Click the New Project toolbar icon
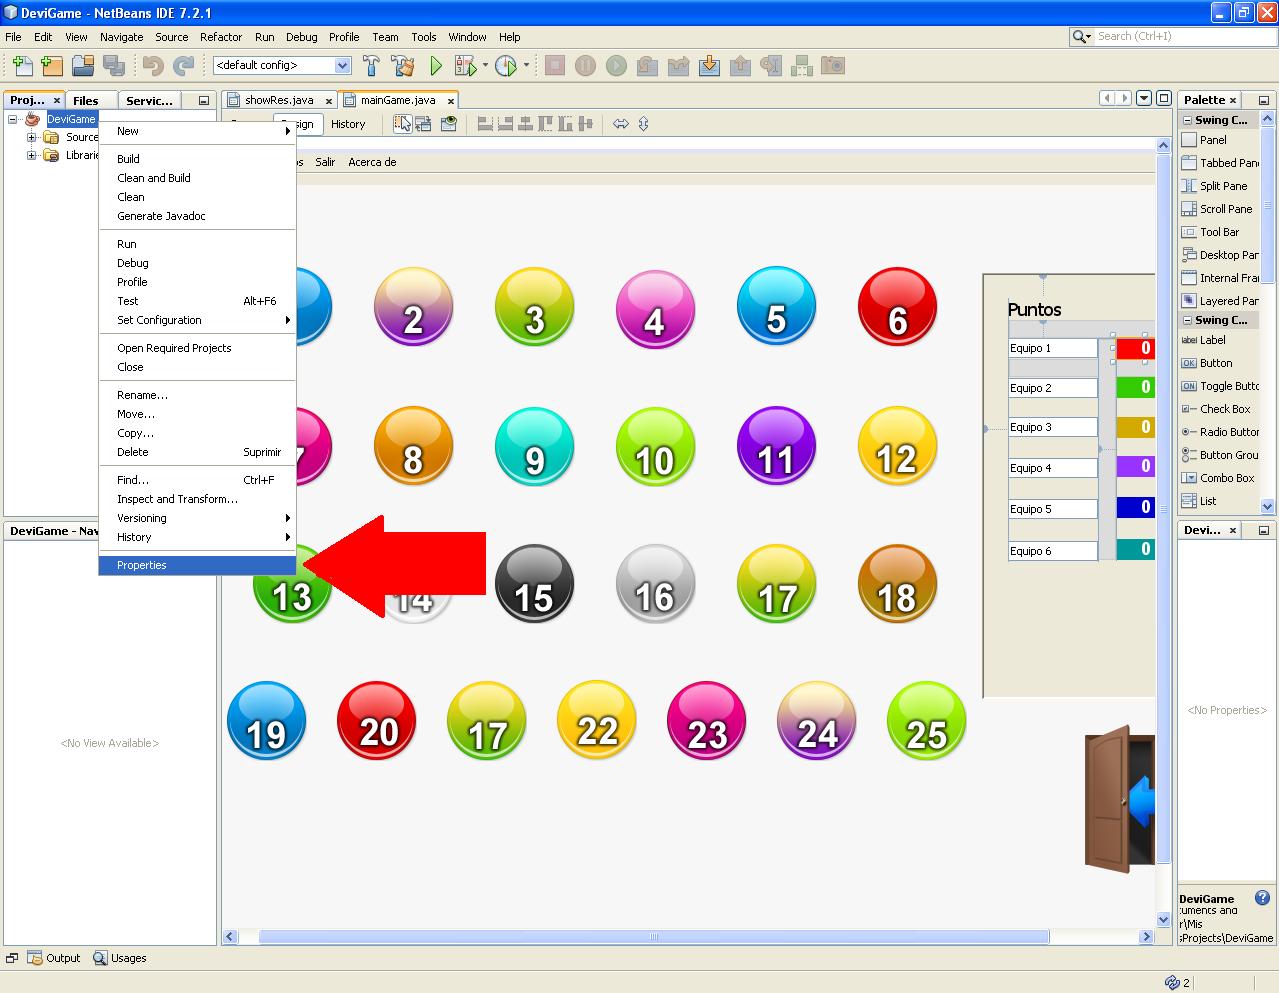The width and height of the screenshot is (1279, 993). [53, 66]
